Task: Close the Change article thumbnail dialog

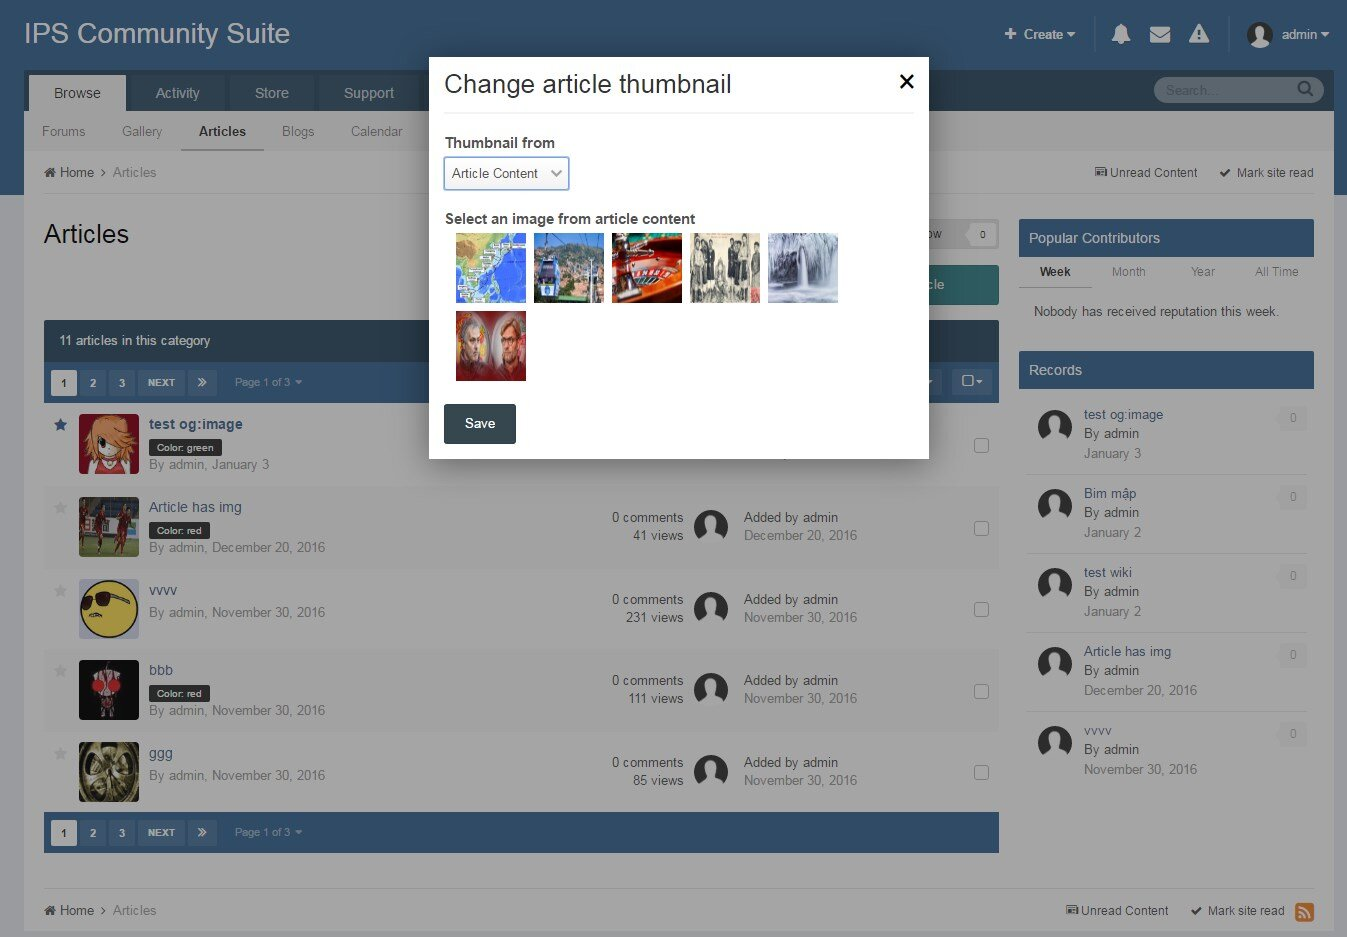Action: tap(906, 82)
